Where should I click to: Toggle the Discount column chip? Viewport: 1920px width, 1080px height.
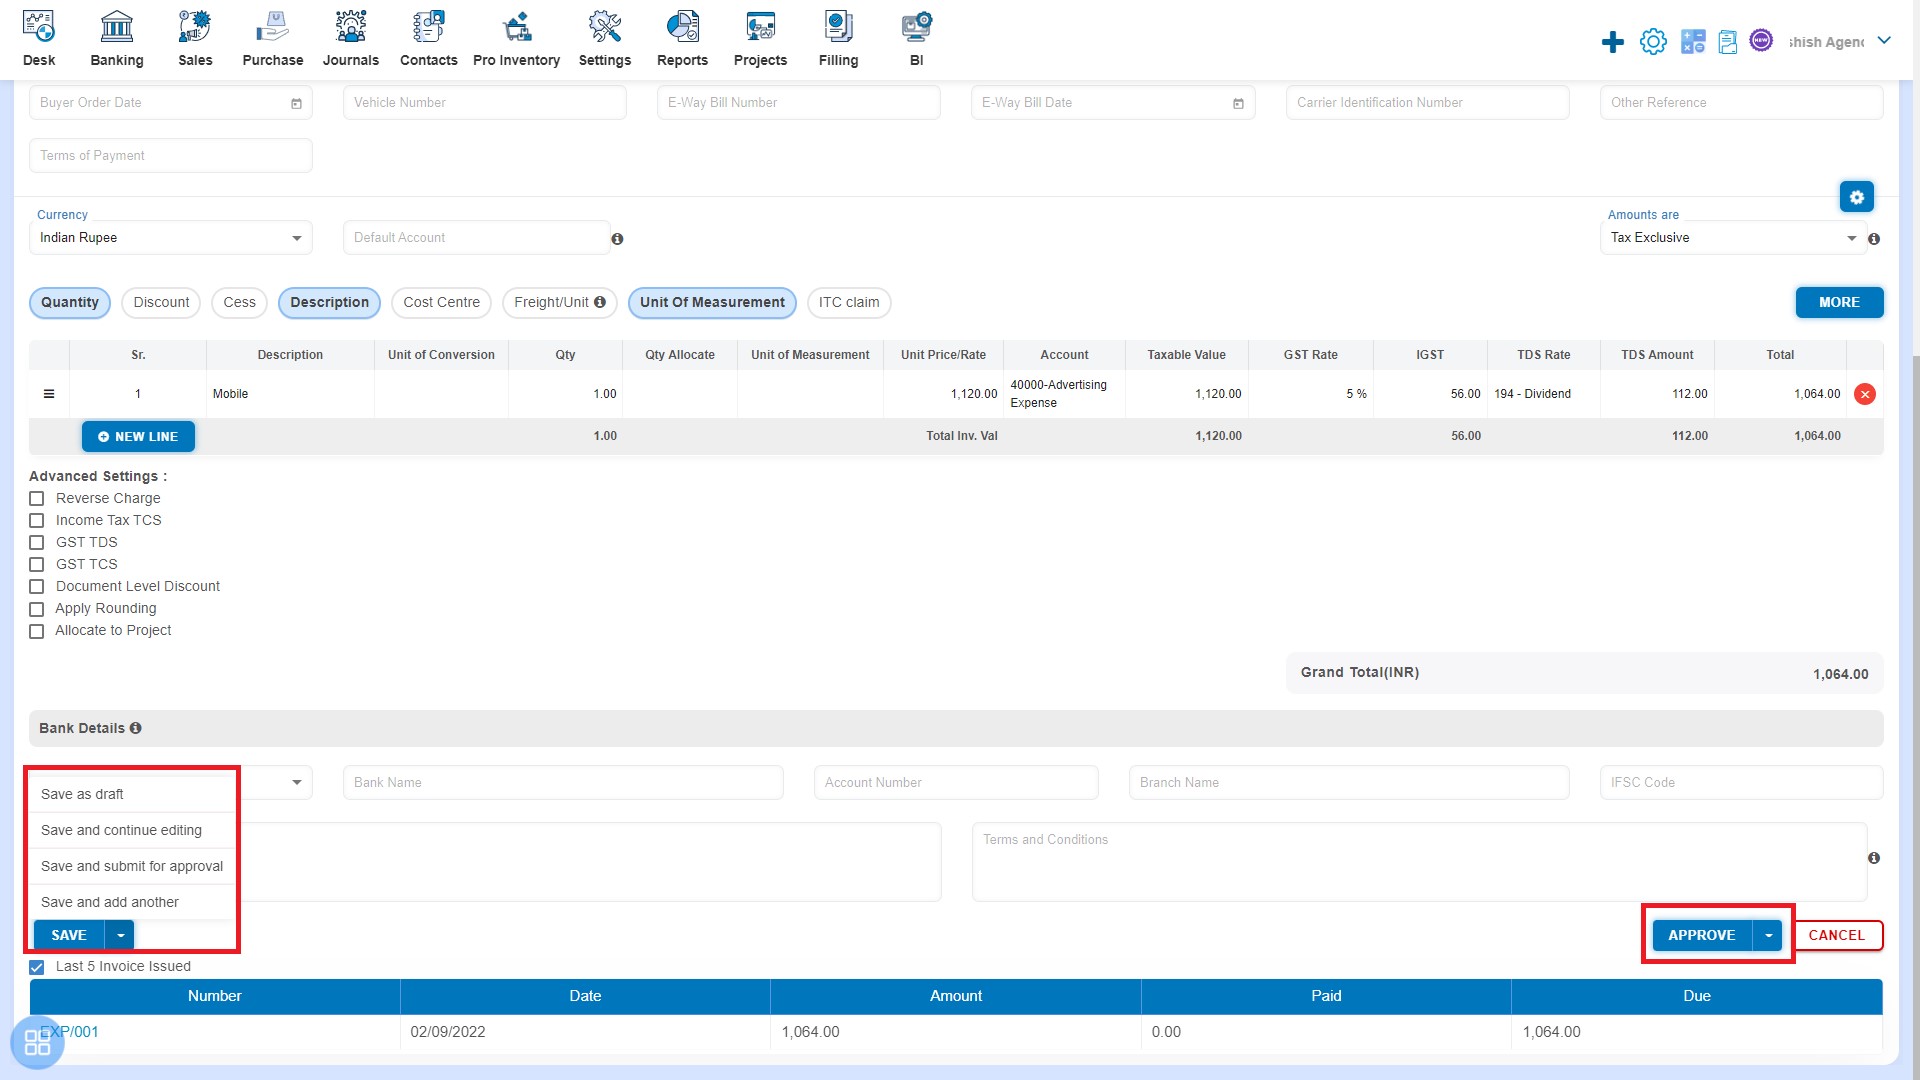(x=161, y=303)
